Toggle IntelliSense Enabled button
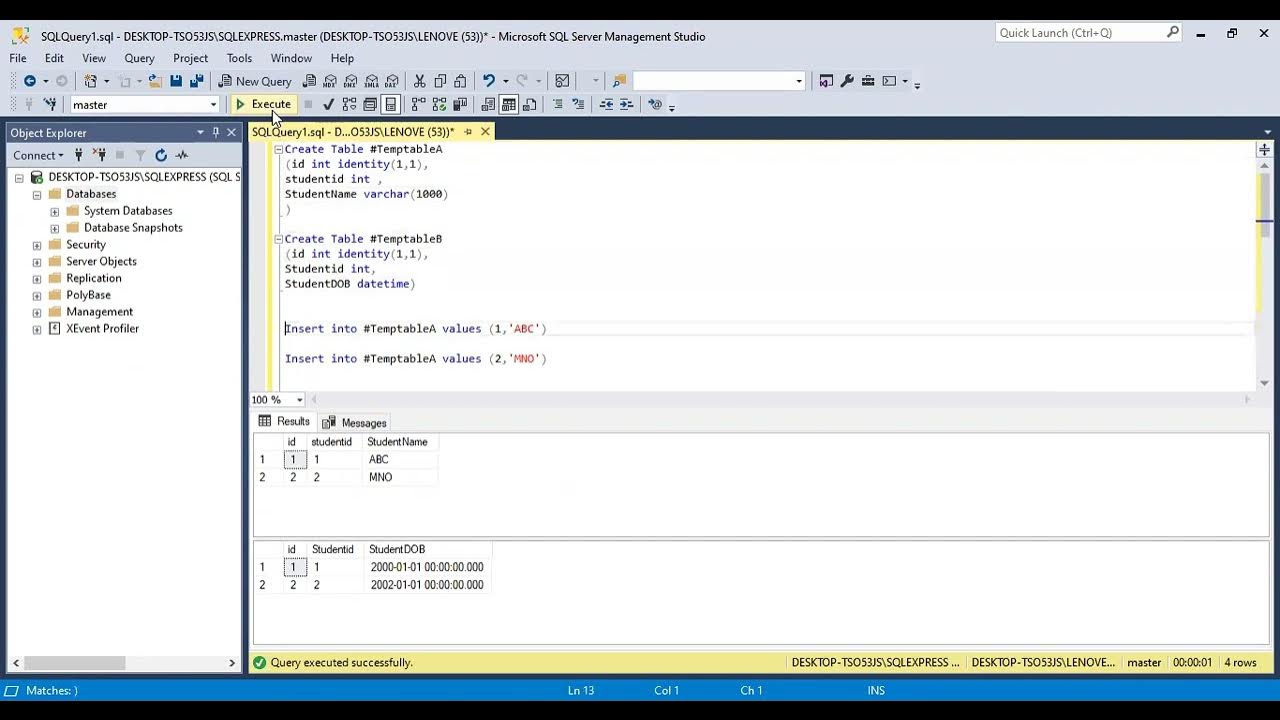1280x720 pixels. (x=391, y=104)
